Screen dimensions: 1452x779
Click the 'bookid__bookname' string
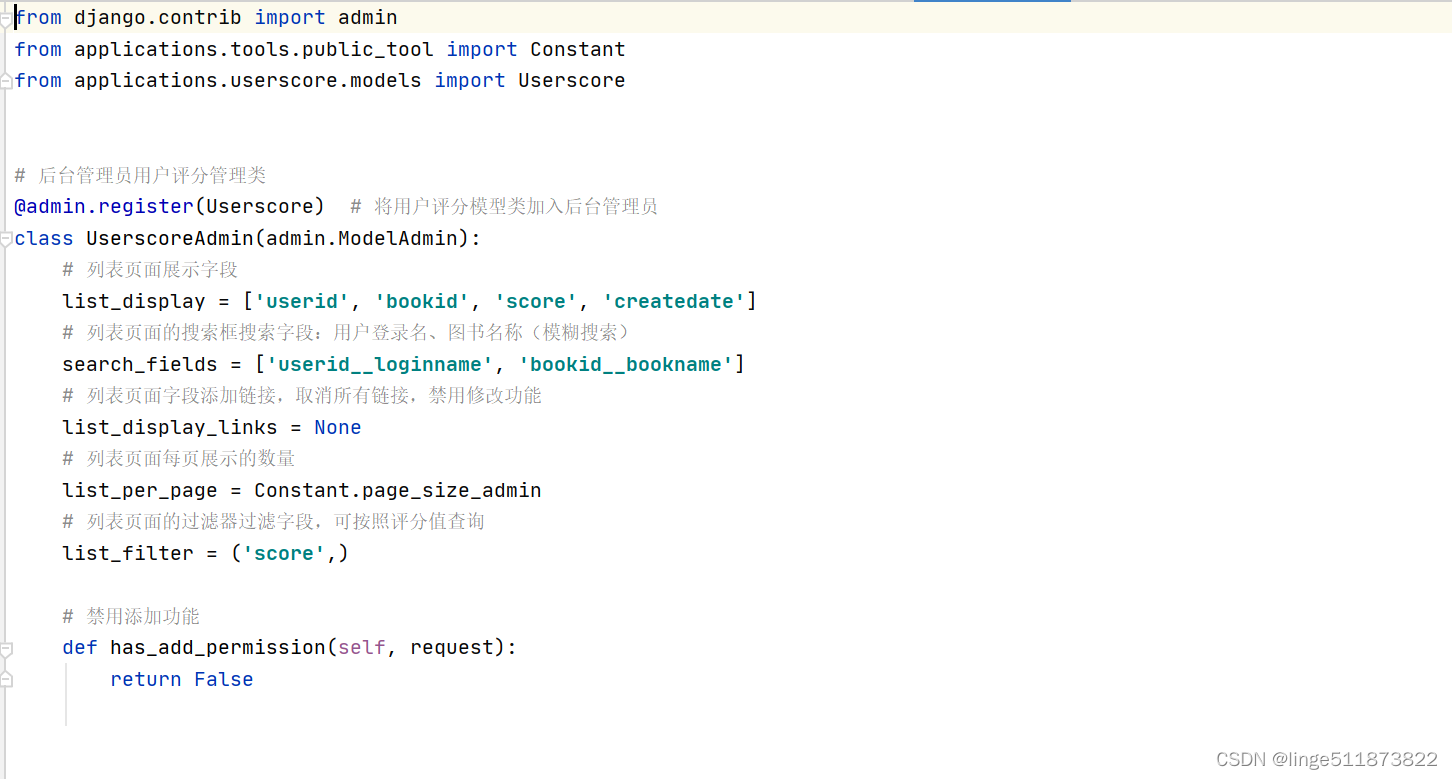click(x=625, y=364)
